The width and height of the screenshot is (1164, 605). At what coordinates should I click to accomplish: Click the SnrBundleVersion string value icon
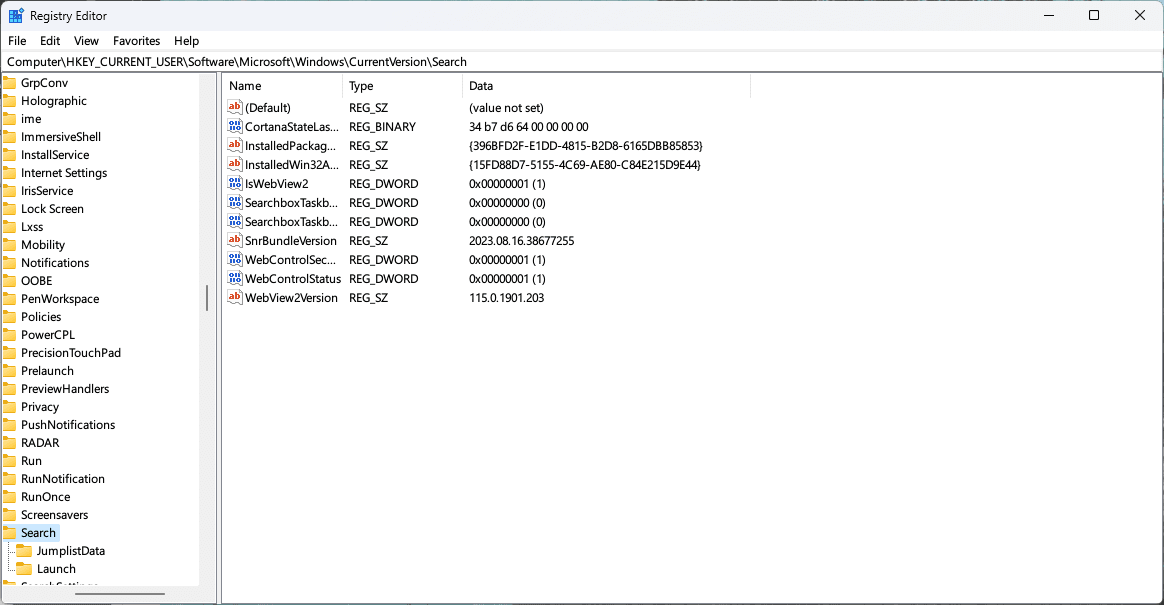tap(235, 241)
